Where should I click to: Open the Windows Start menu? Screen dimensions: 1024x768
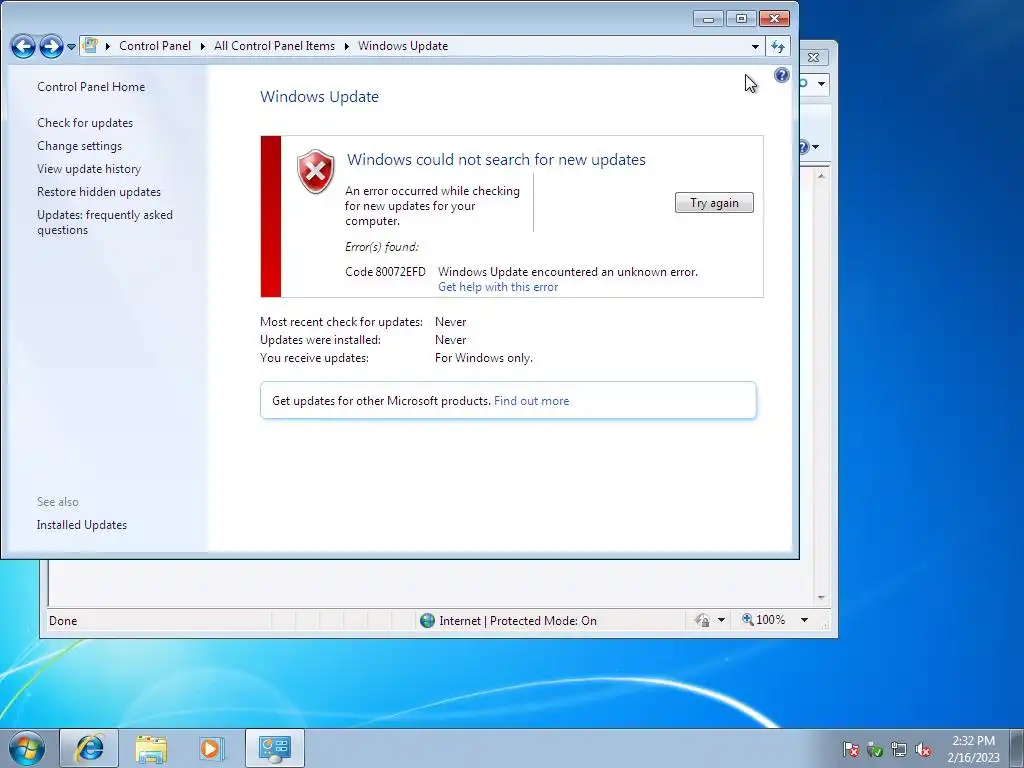(x=27, y=748)
